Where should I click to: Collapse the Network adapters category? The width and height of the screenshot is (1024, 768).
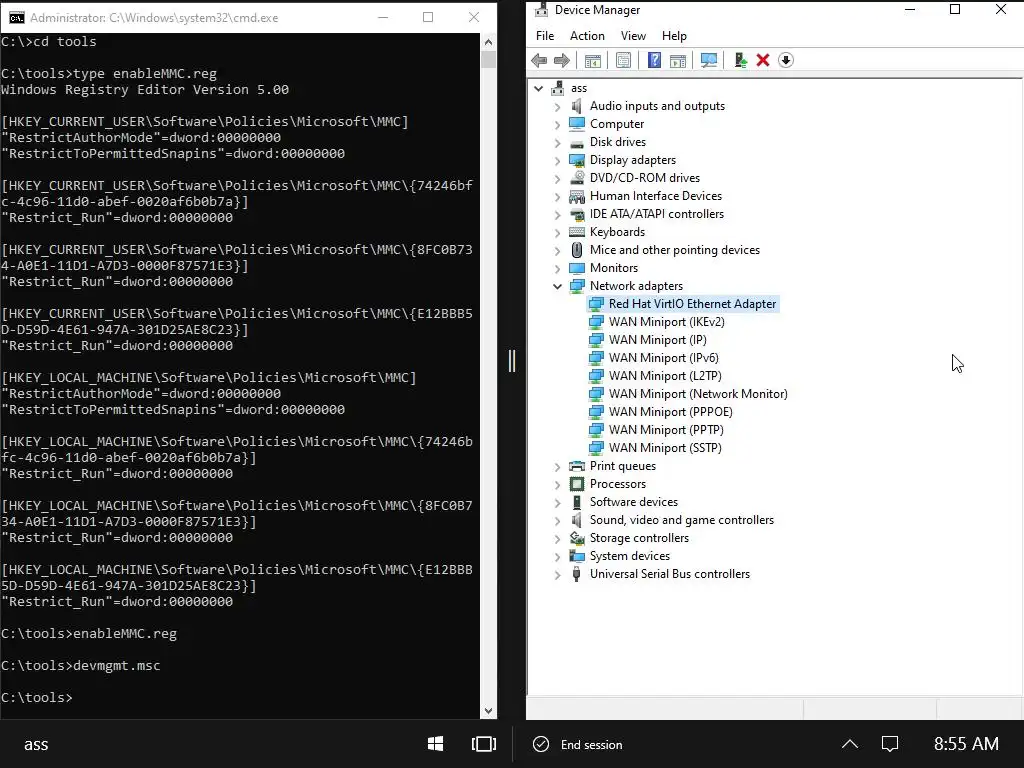557,286
